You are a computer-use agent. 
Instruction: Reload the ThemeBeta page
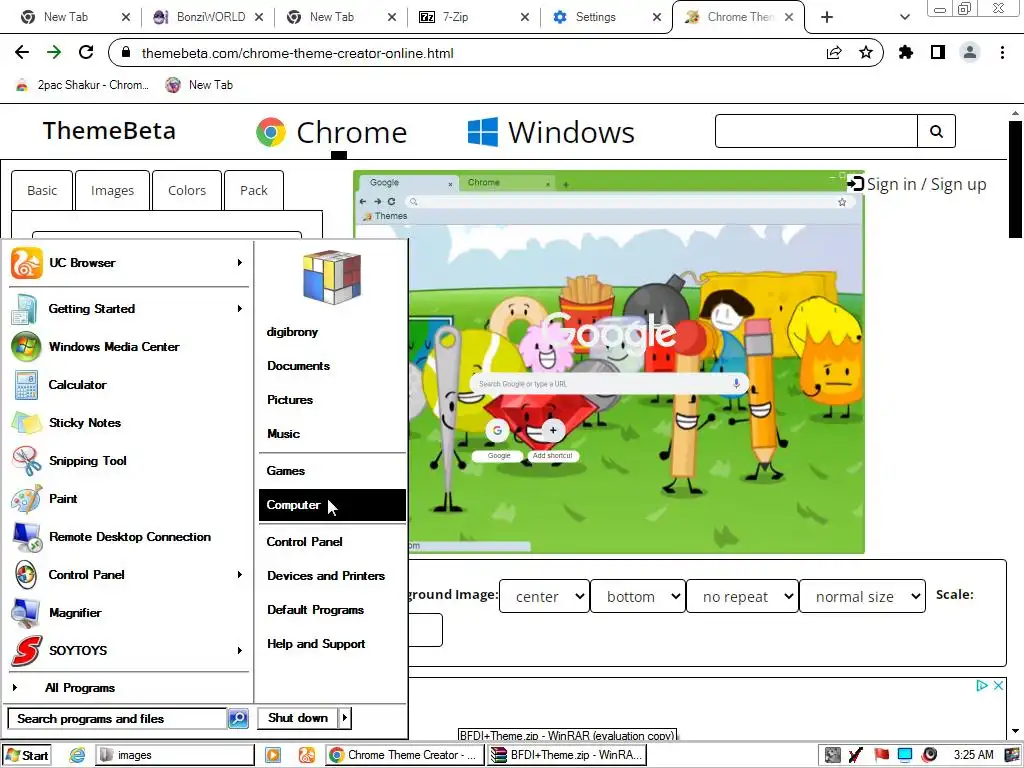click(86, 53)
